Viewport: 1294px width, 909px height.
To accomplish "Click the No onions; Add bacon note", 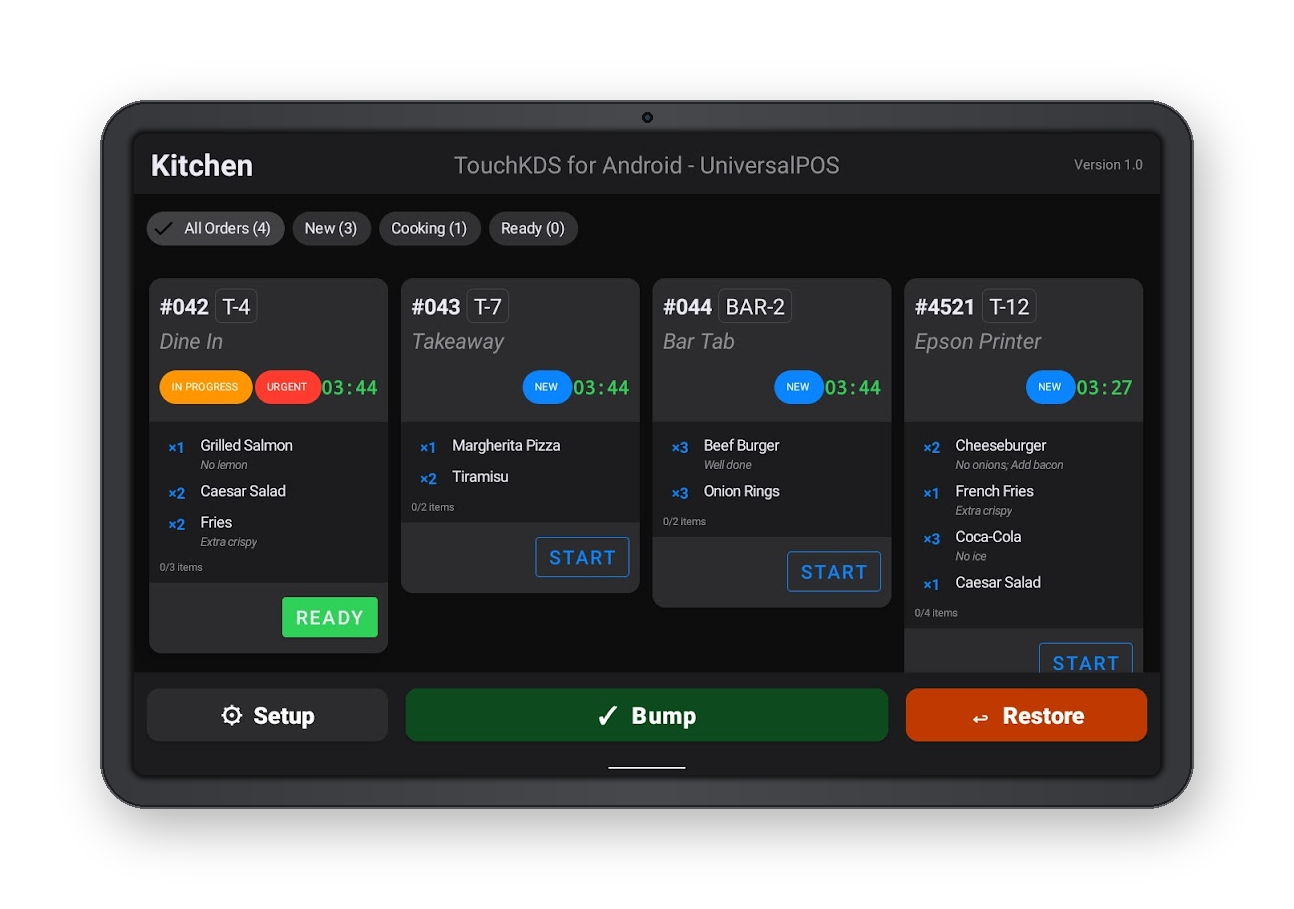I will pos(1009,465).
